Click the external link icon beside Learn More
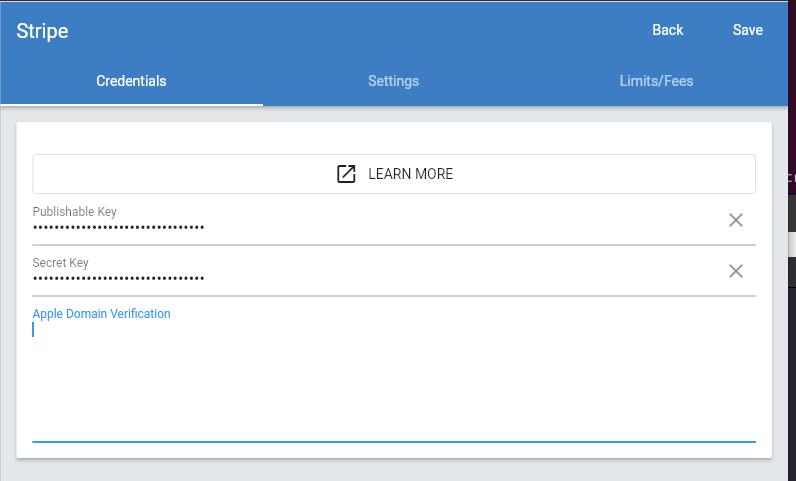The width and height of the screenshot is (796, 481). click(x=346, y=174)
